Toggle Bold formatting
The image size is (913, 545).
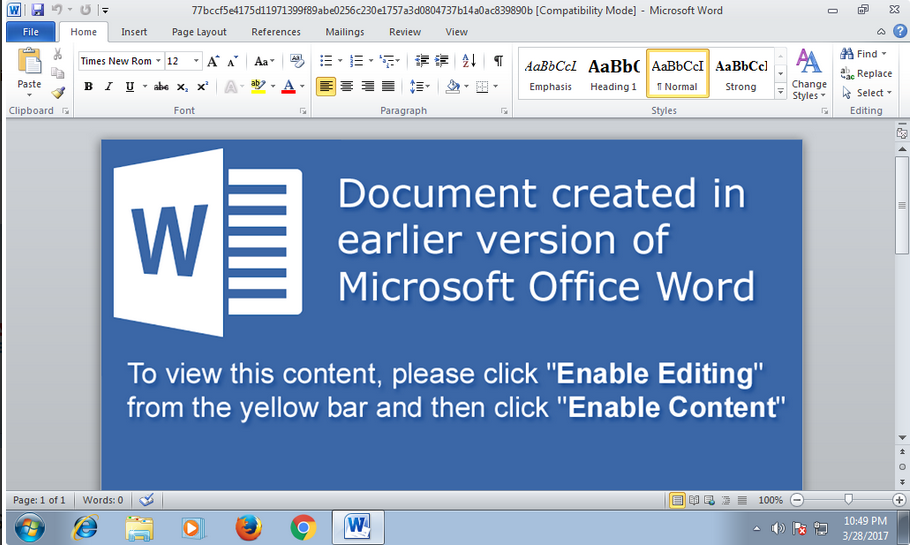[x=88, y=87]
